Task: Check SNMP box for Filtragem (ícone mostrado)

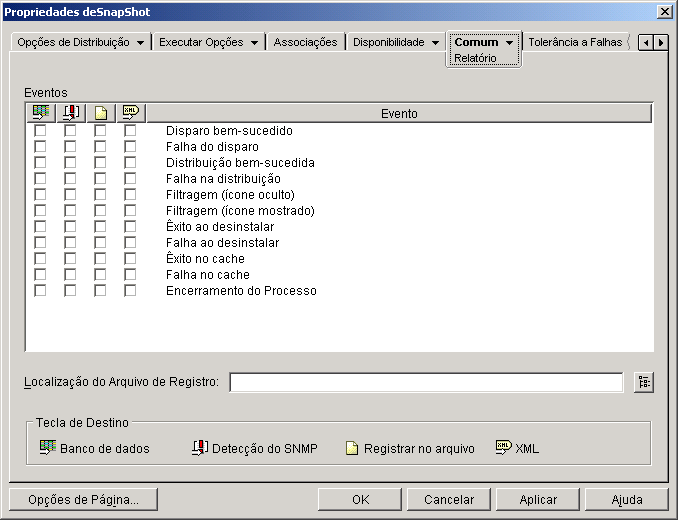Action: tap(70, 211)
